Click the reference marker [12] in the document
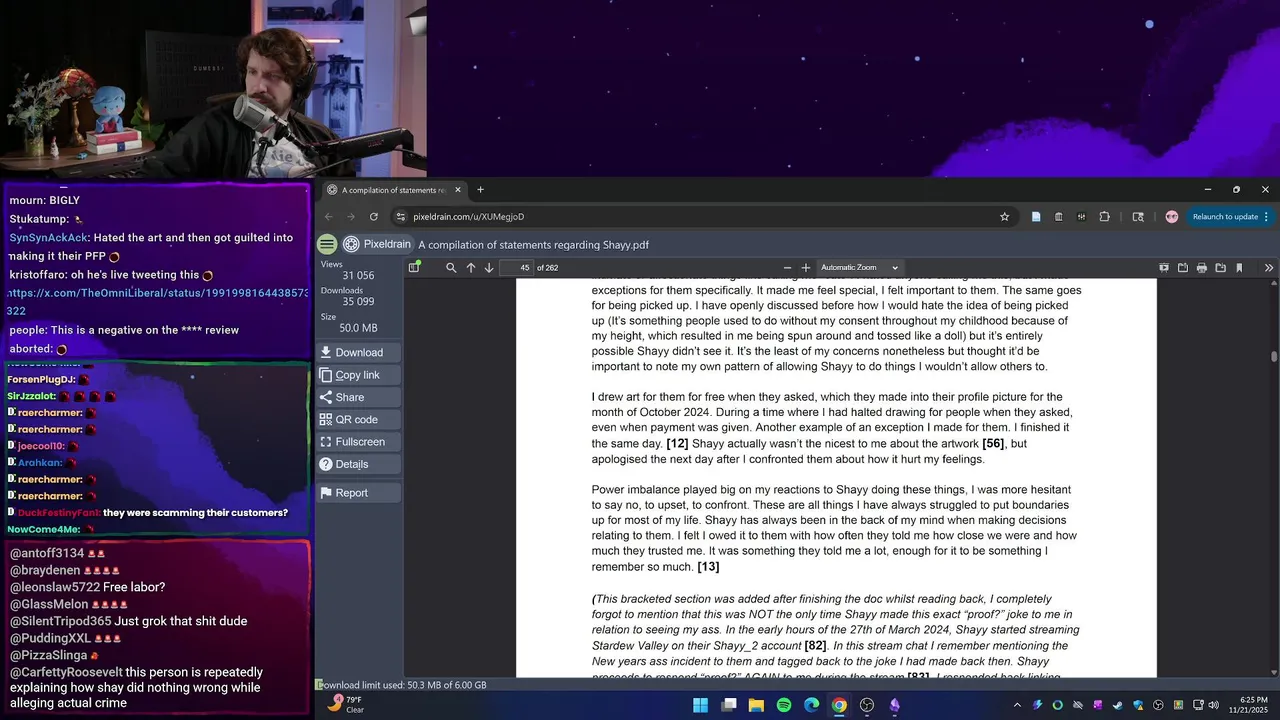The height and width of the screenshot is (720, 1280). (x=677, y=443)
